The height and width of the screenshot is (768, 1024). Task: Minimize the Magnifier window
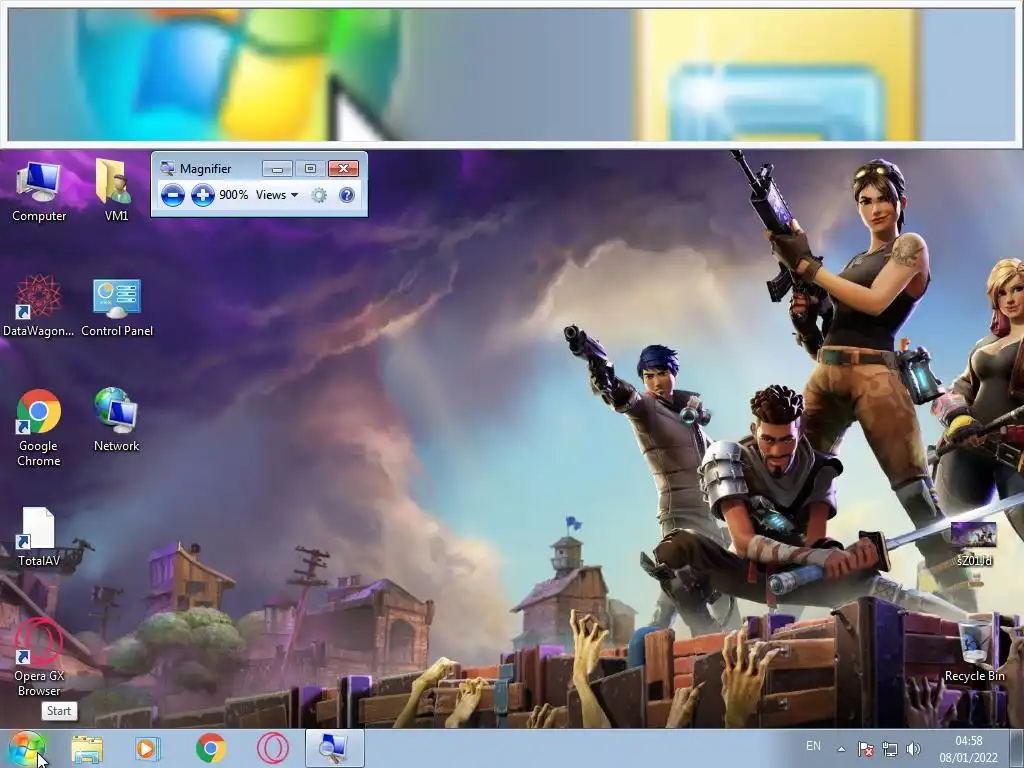coord(277,169)
